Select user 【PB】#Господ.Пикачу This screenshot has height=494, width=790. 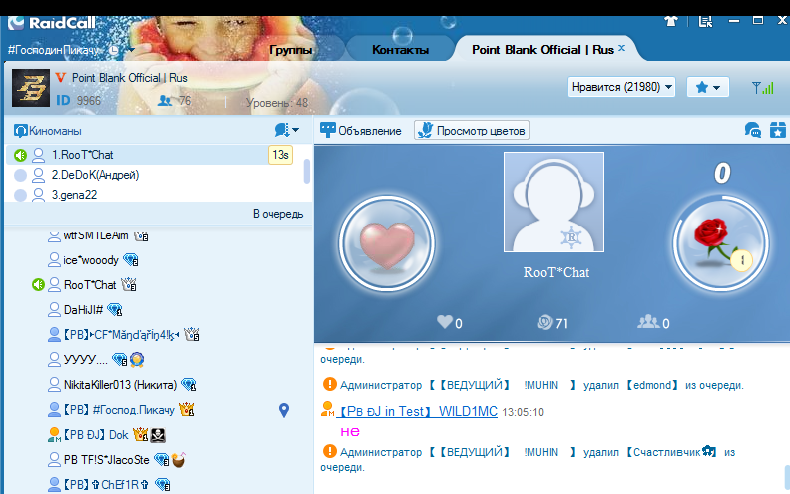[118, 409]
